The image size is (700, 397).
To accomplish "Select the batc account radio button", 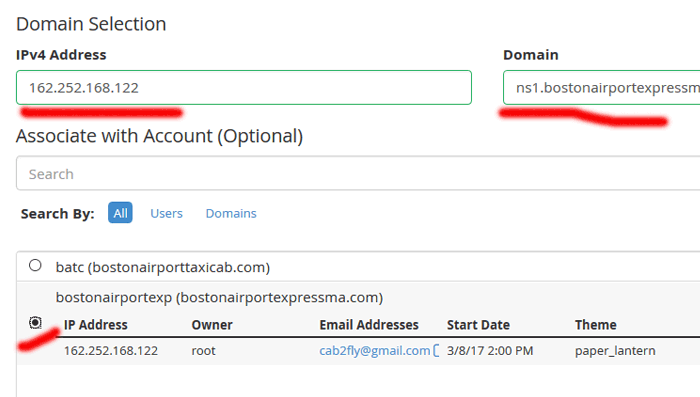I will click(x=35, y=265).
